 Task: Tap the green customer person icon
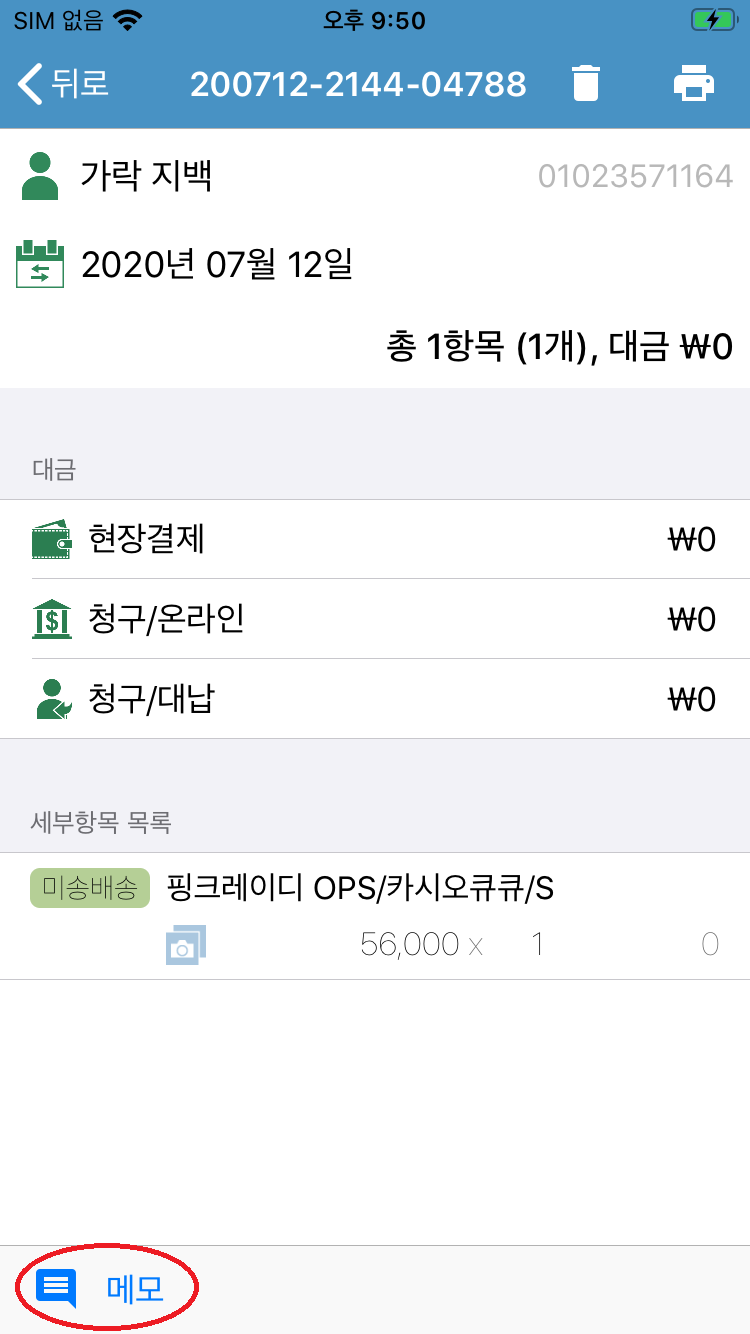tap(40, 176)
